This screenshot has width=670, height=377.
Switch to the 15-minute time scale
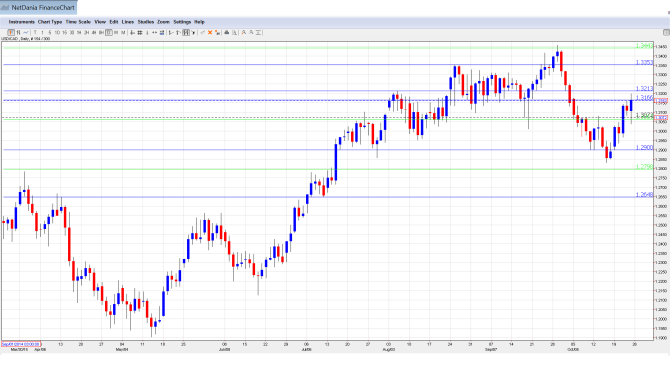click(65, 32)
